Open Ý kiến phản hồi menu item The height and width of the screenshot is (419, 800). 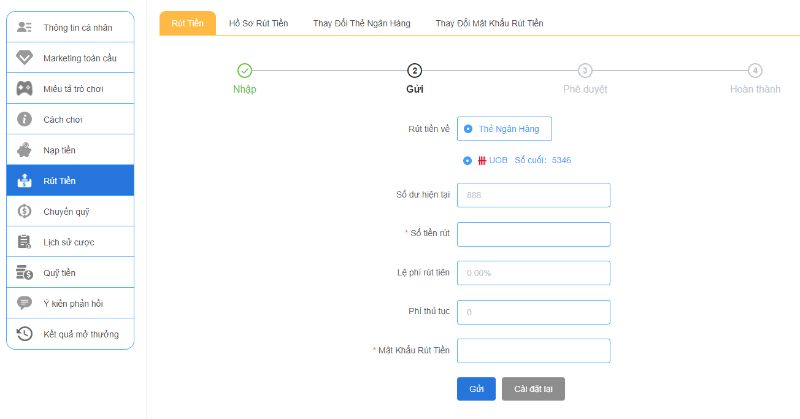(x=70, y=303)
